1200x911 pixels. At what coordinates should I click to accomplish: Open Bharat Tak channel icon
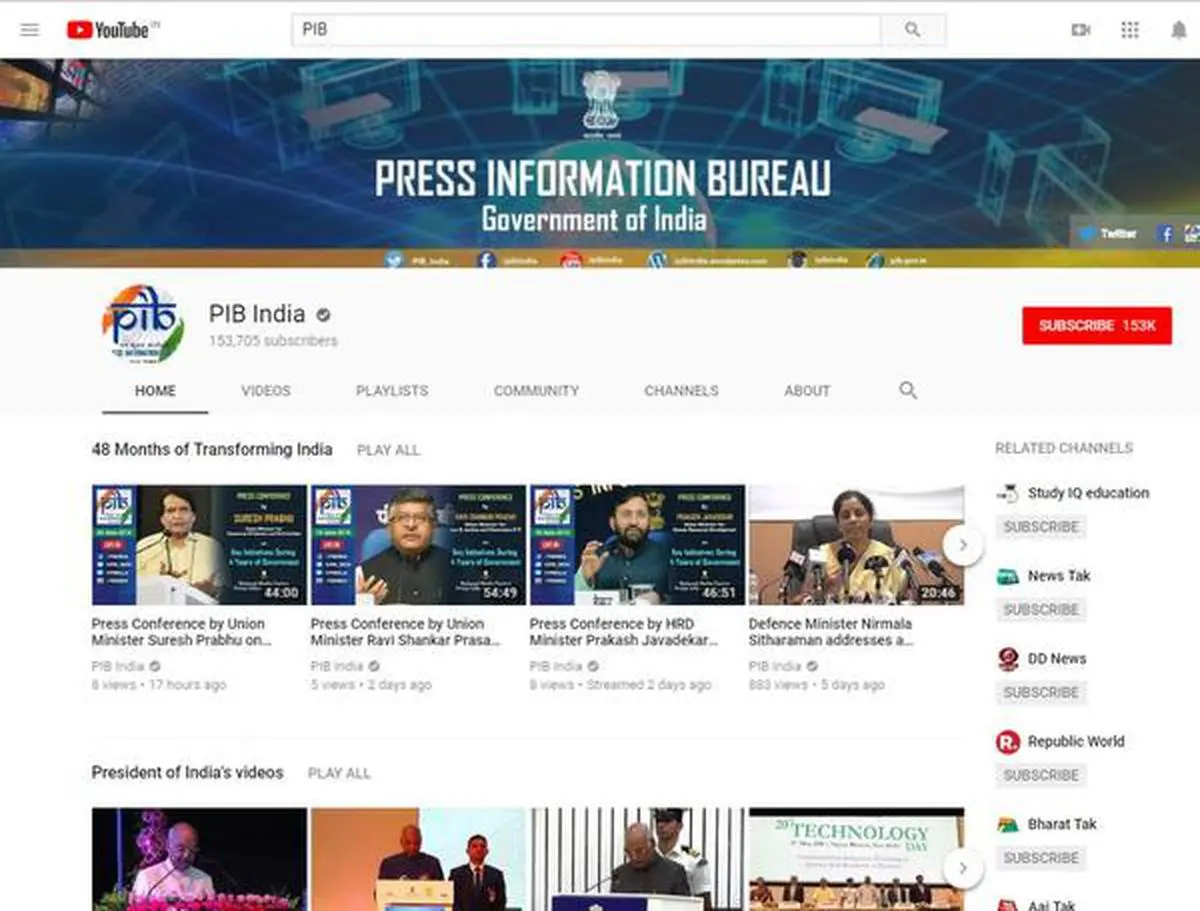click(x=1008, y=825)
